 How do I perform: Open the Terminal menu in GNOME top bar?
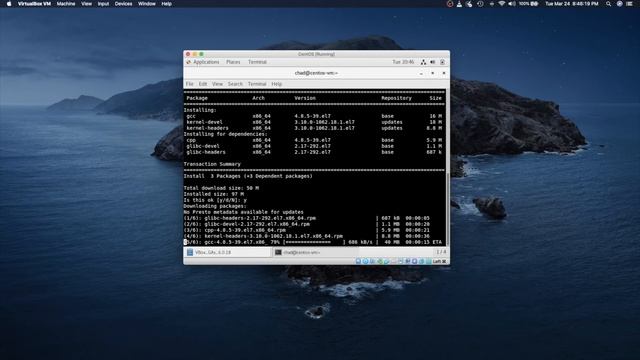click(257, 62)
